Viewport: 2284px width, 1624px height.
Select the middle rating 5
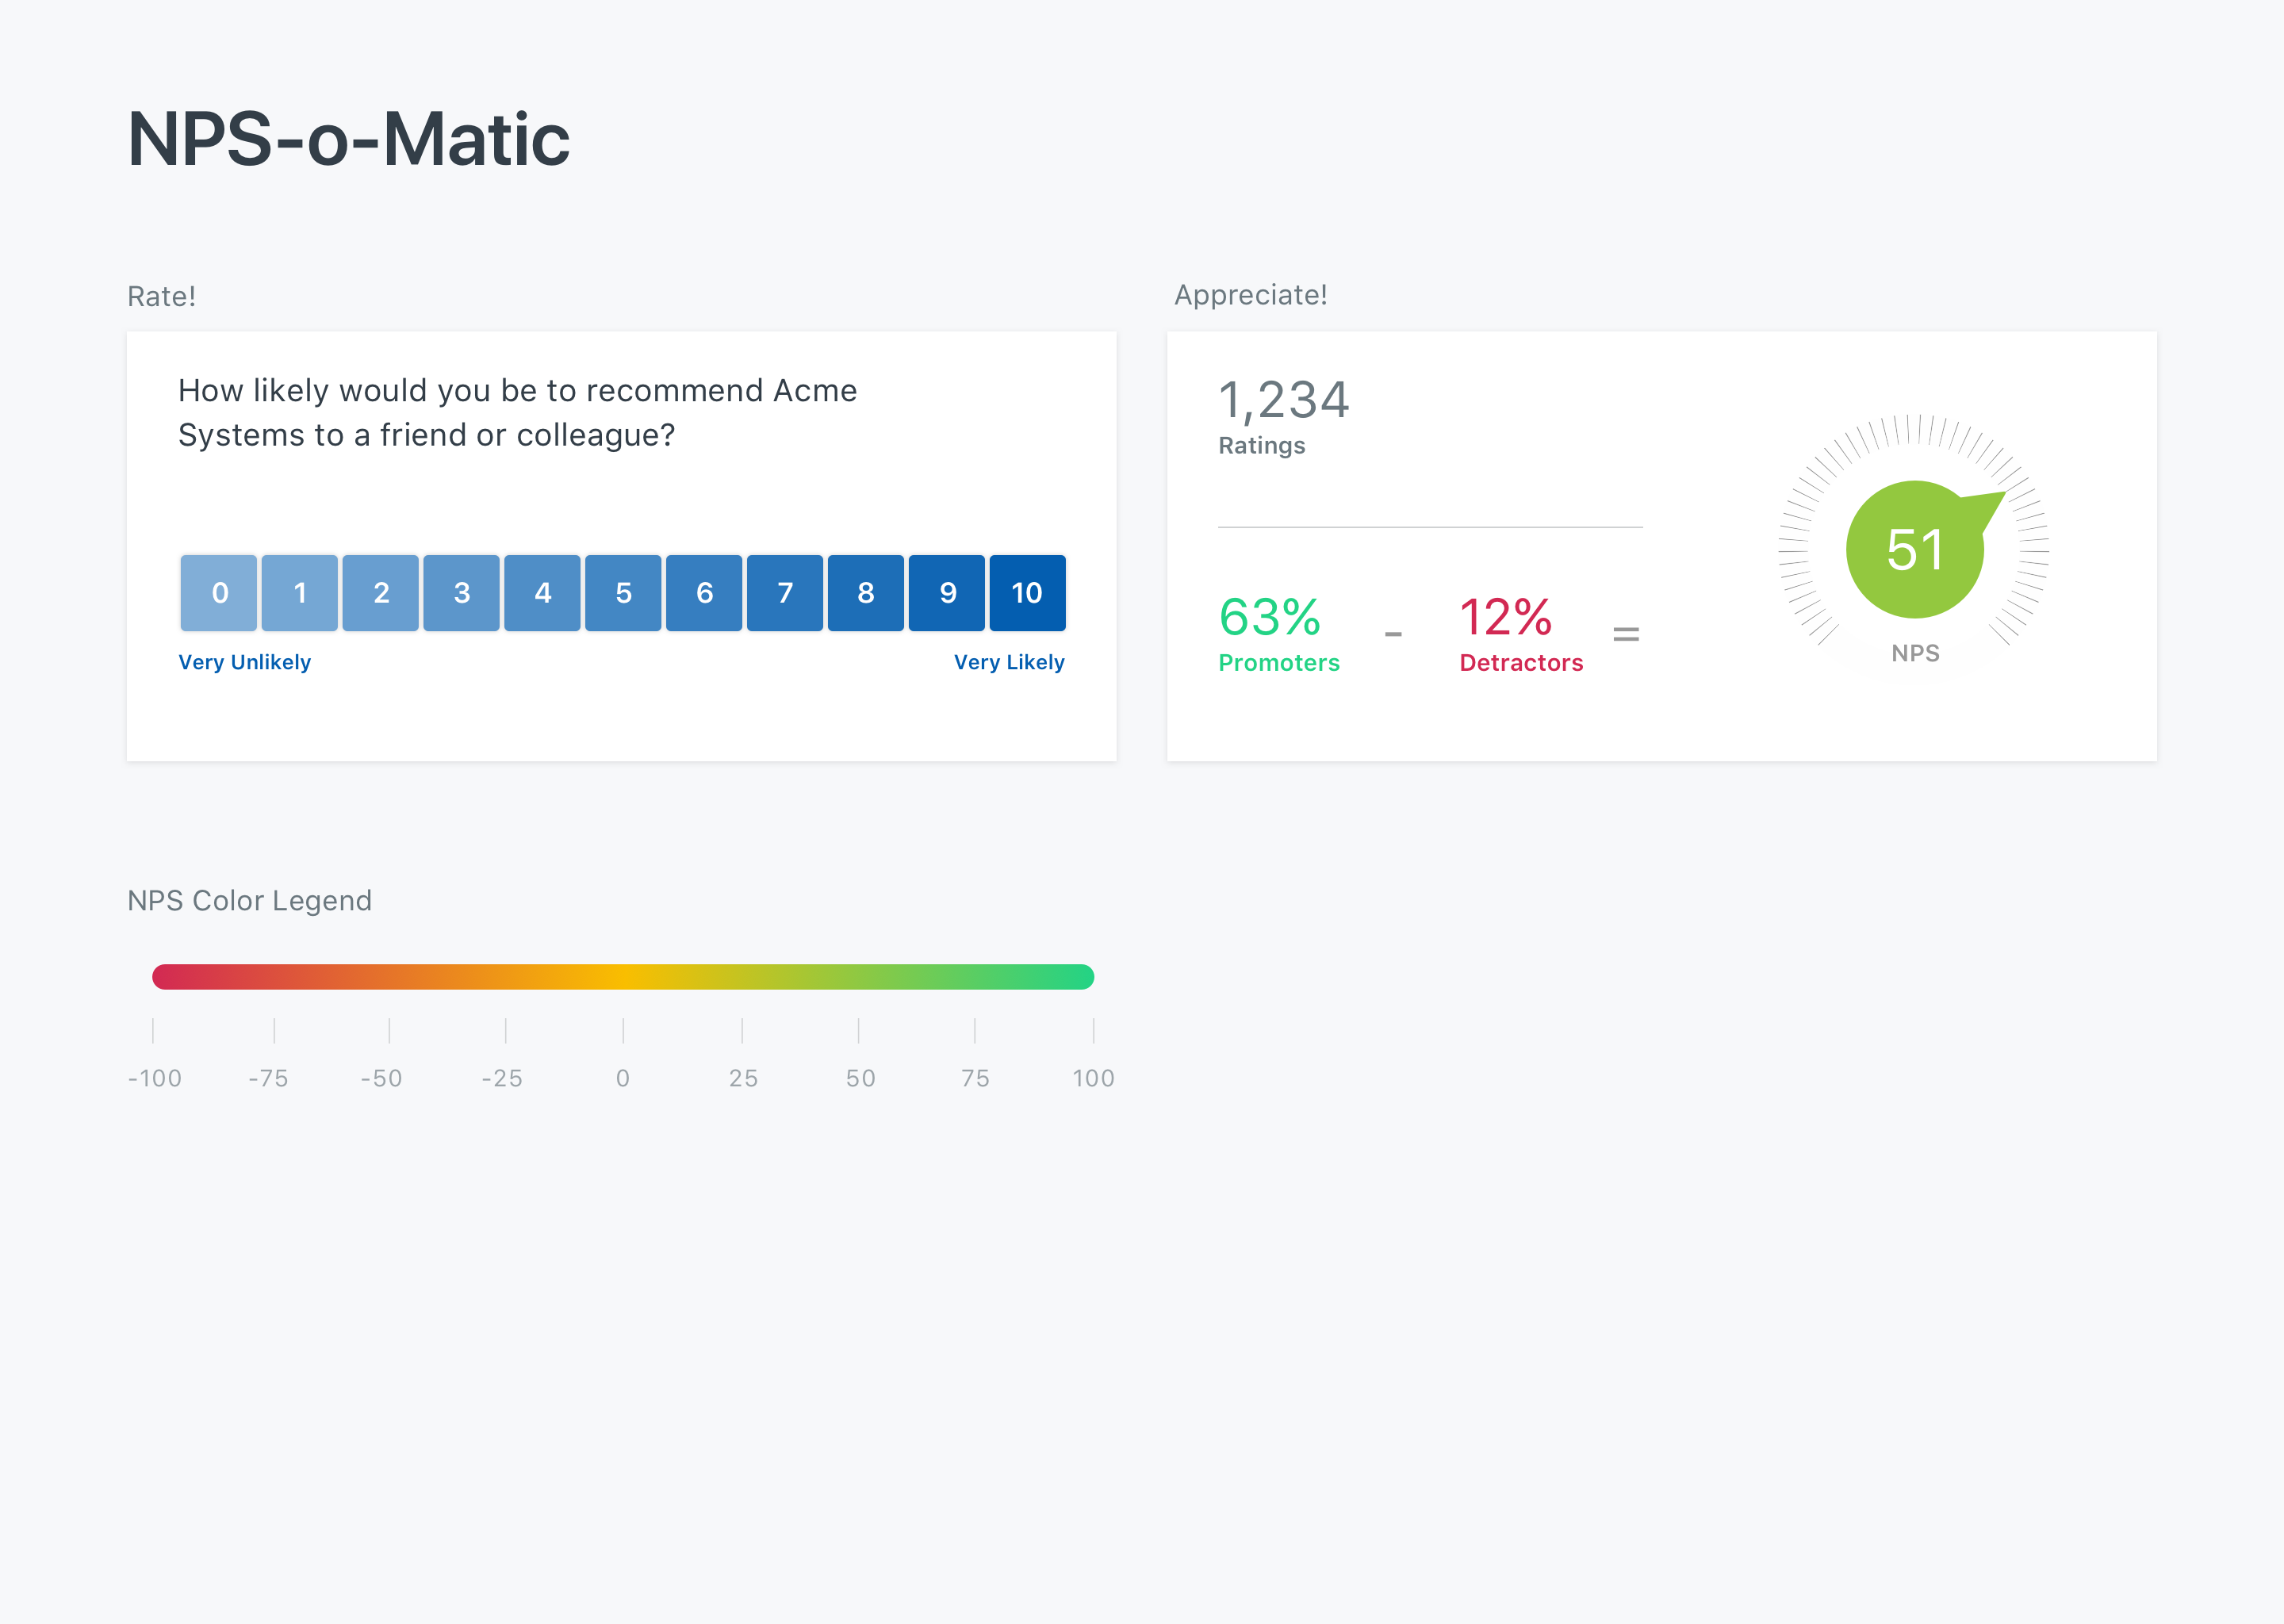pyautogui.click(x=623, y=593)
